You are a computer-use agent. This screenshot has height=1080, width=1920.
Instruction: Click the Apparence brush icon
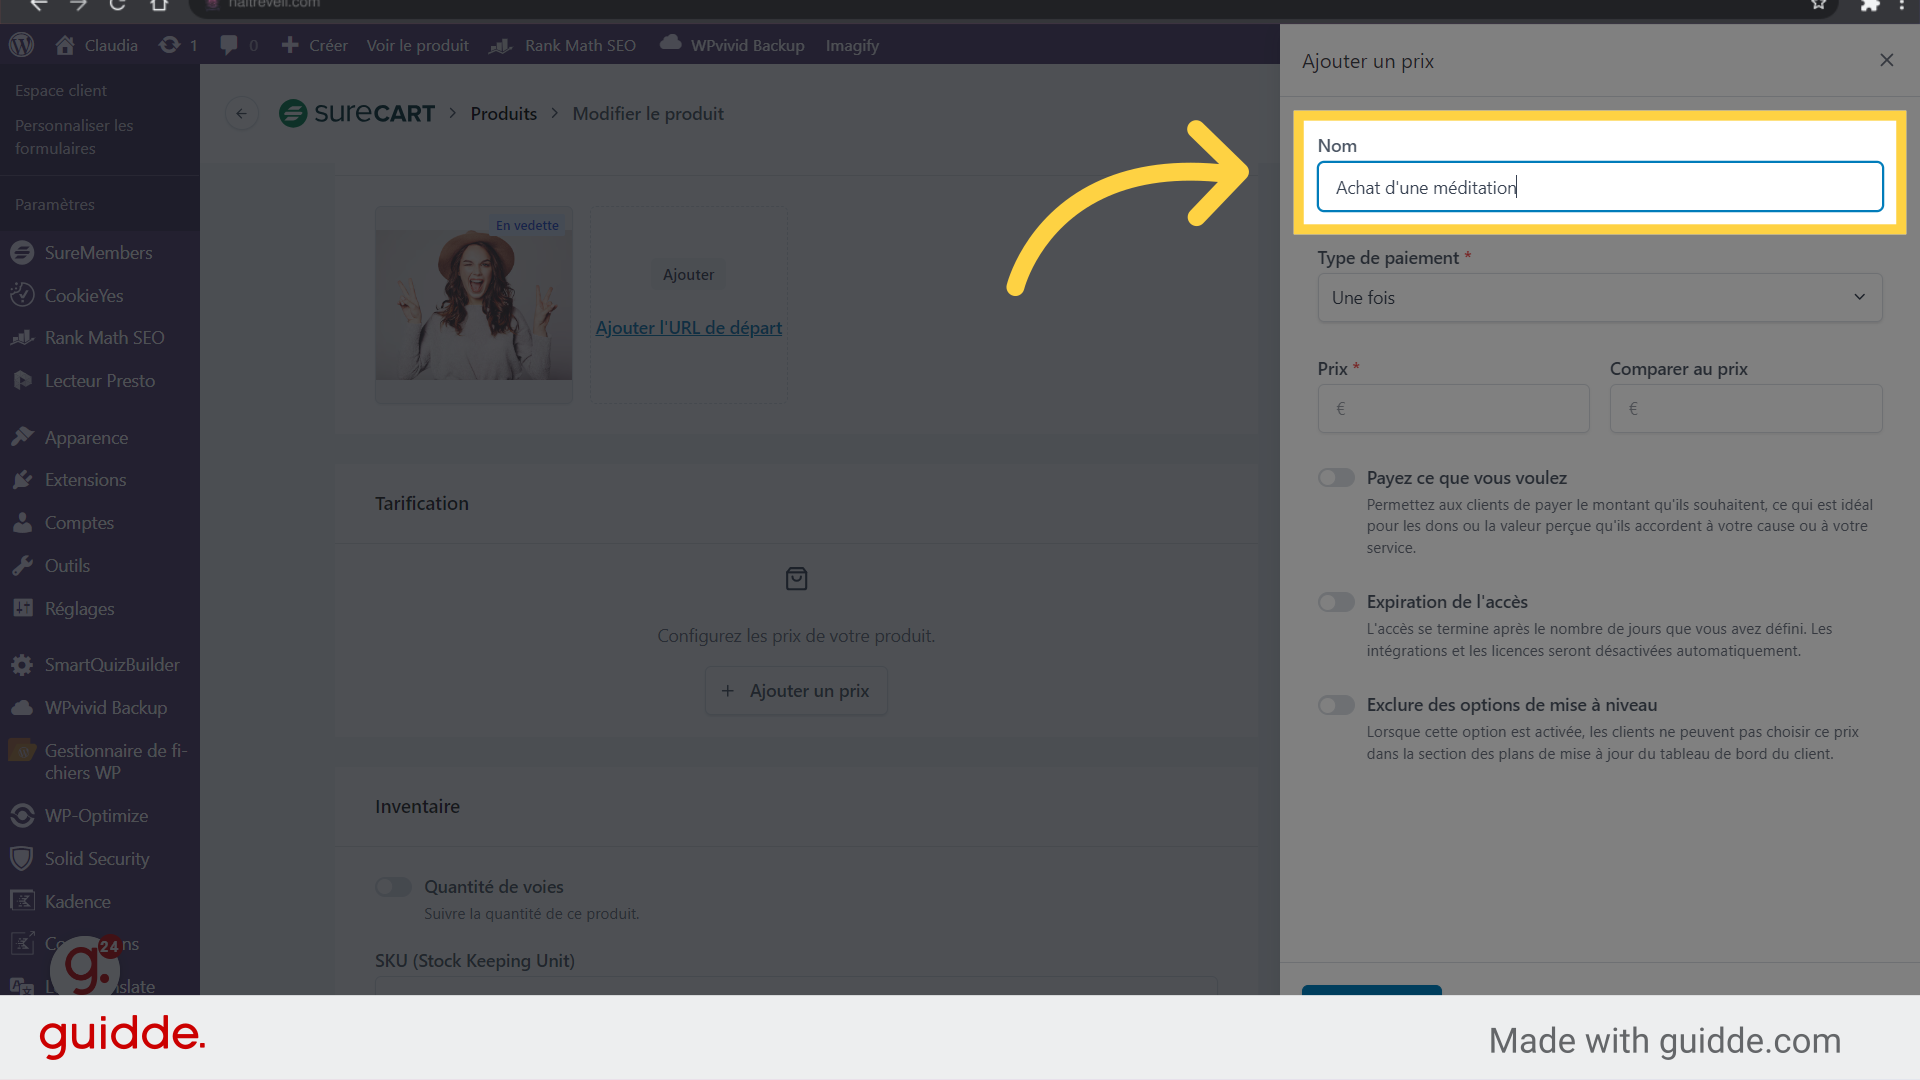click(x=22, y=437)
